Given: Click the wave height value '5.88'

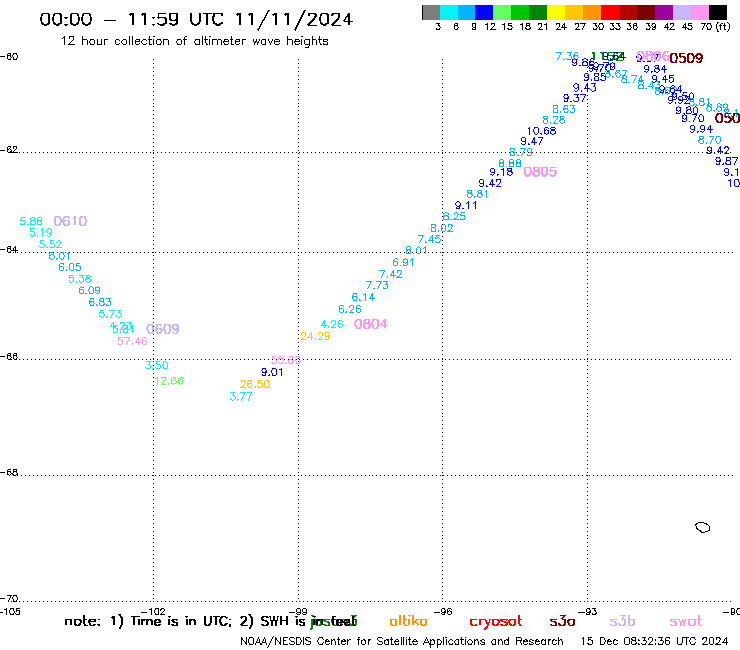Looking at the screenshot, I should [31, 221].
